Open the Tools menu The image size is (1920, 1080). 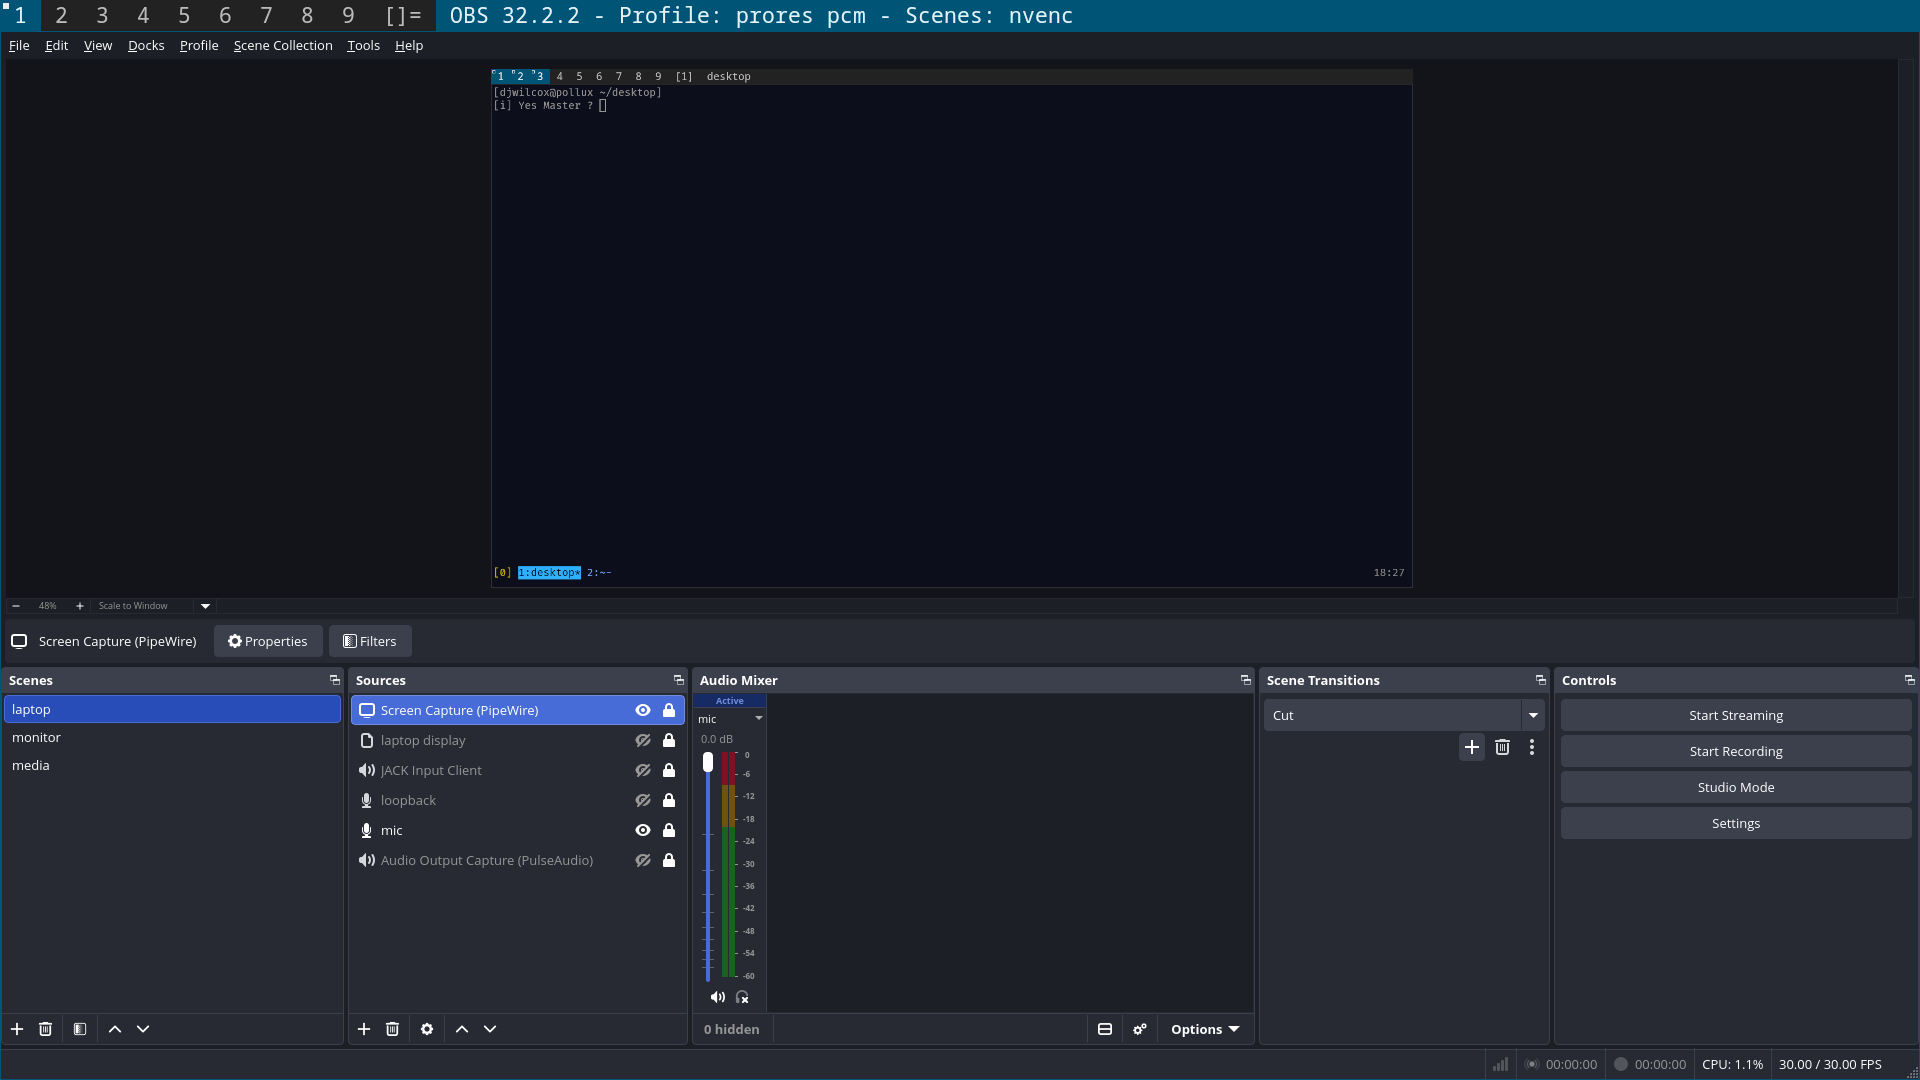coord(363,45)
